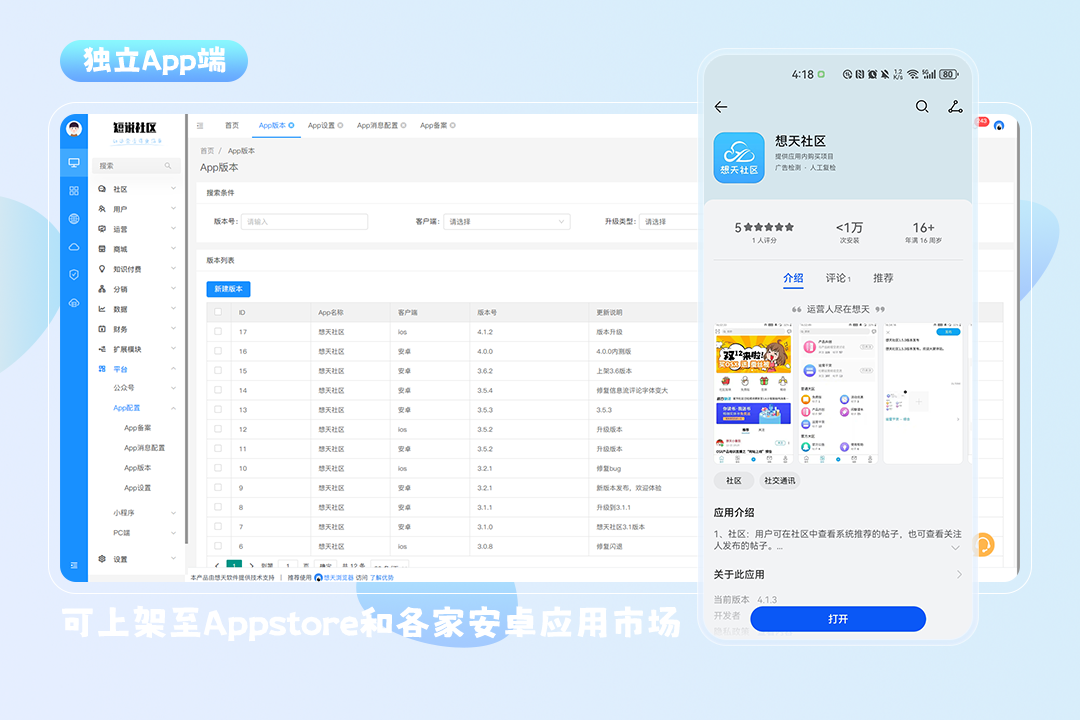Expand the 扩展模块 menu chevron
This screenshot has width=1080, height=720.
pyautogui.click(x=174, y=349)
